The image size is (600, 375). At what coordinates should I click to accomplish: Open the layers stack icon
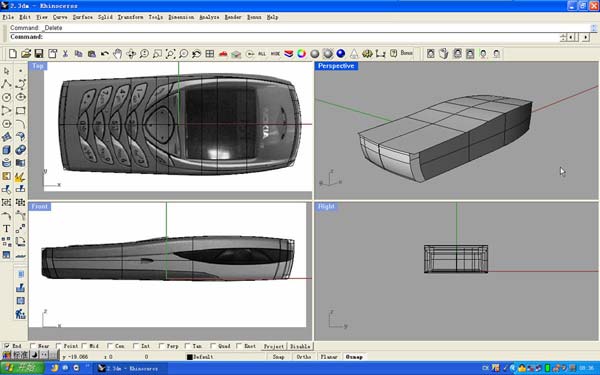click(x=289, y=54)
